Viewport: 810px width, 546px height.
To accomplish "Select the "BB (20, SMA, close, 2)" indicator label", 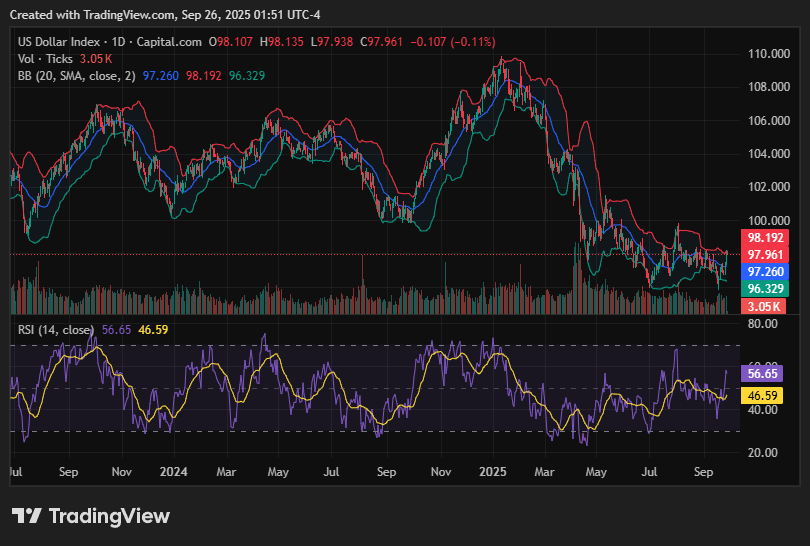I will (76, 76).
